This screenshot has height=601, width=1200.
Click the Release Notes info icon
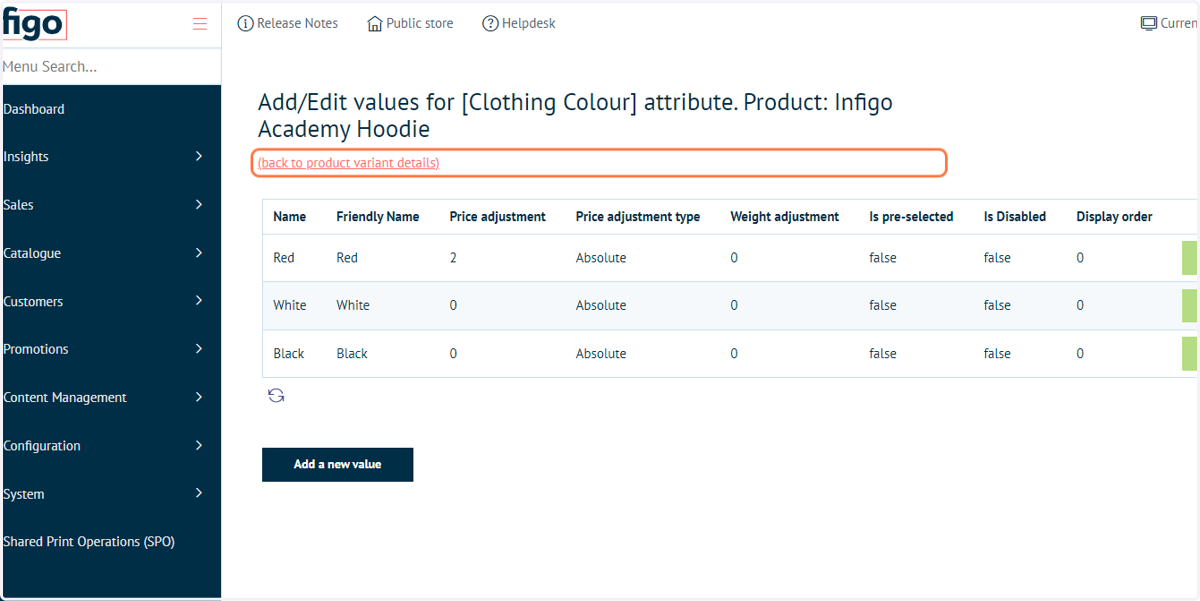pos(245,23)
